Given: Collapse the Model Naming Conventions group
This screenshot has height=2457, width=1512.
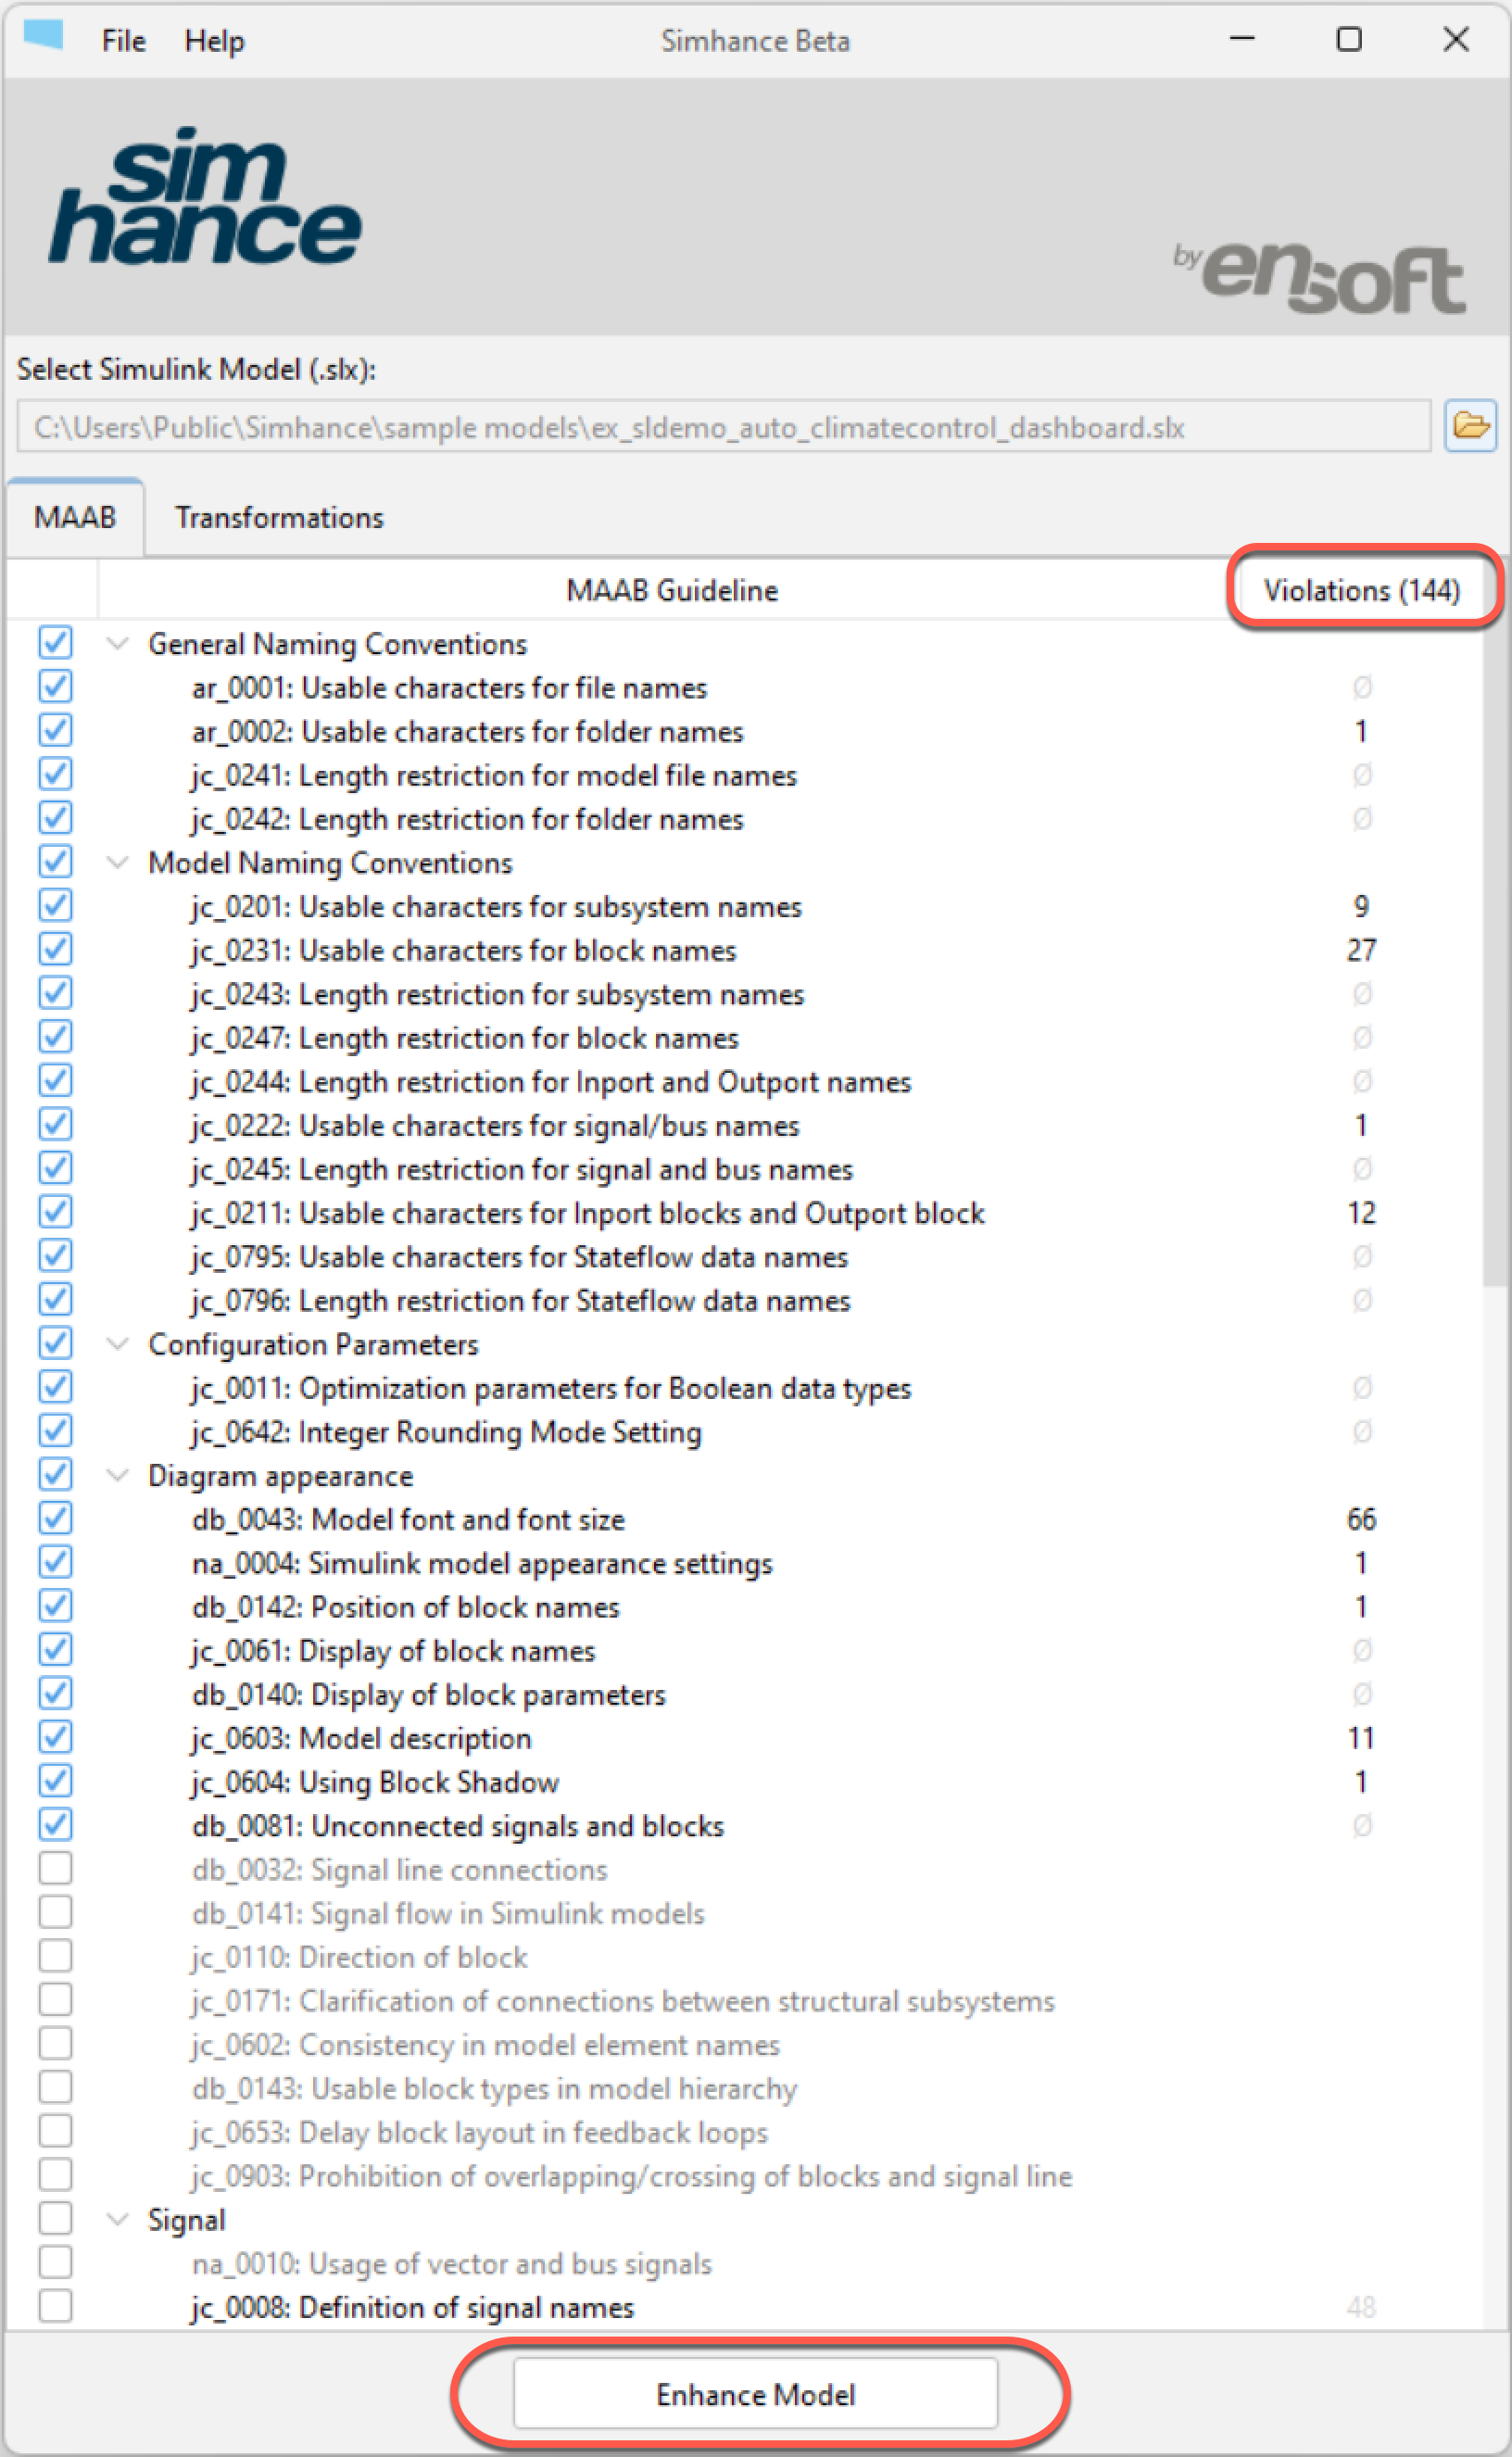Looking at the screenshot, I should [x=118, y=863].
